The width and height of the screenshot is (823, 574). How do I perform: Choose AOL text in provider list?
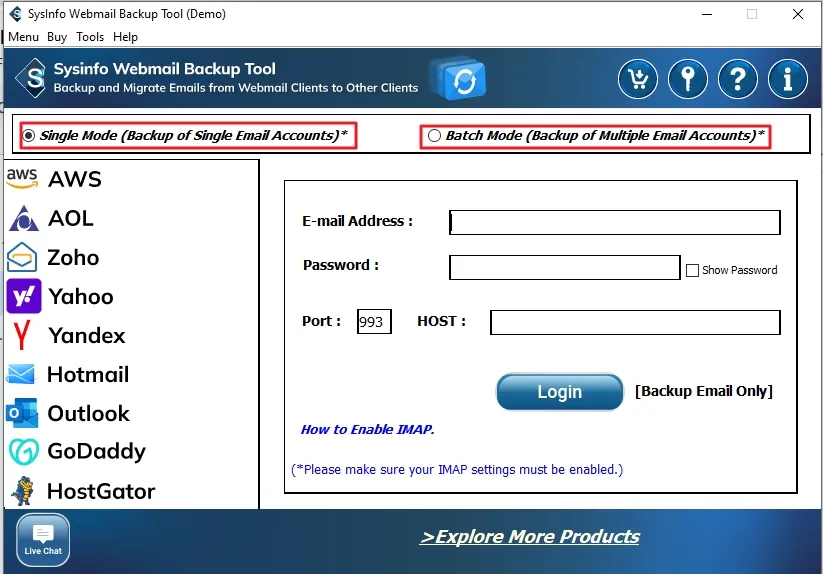[71, 218]
